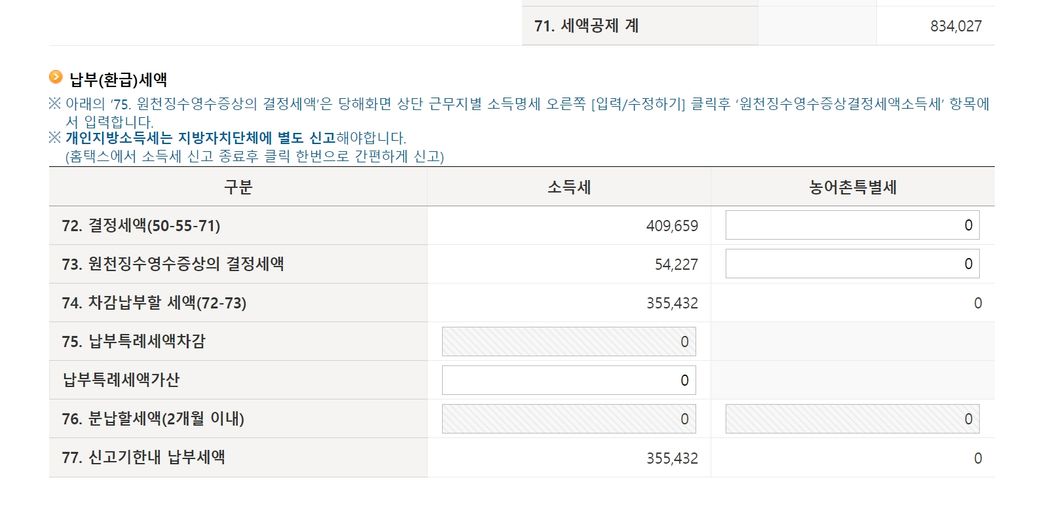Select the 834,027 세액공제 total value

coord(955,27)
